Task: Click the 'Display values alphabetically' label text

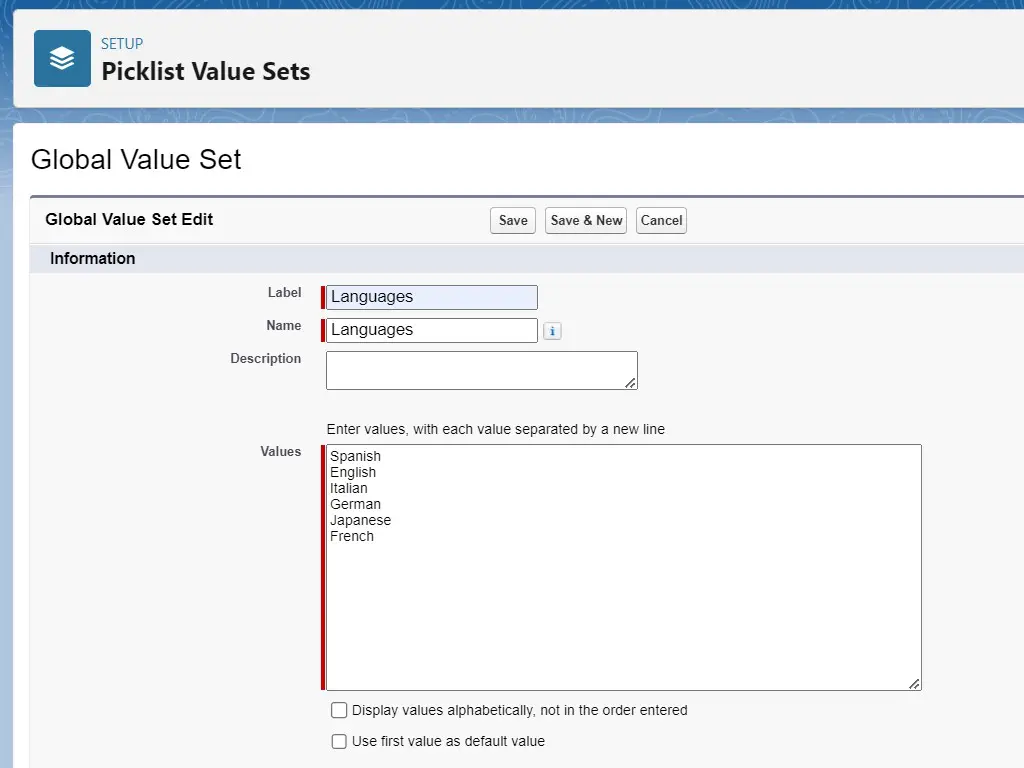Action: (x=519, y=710)
